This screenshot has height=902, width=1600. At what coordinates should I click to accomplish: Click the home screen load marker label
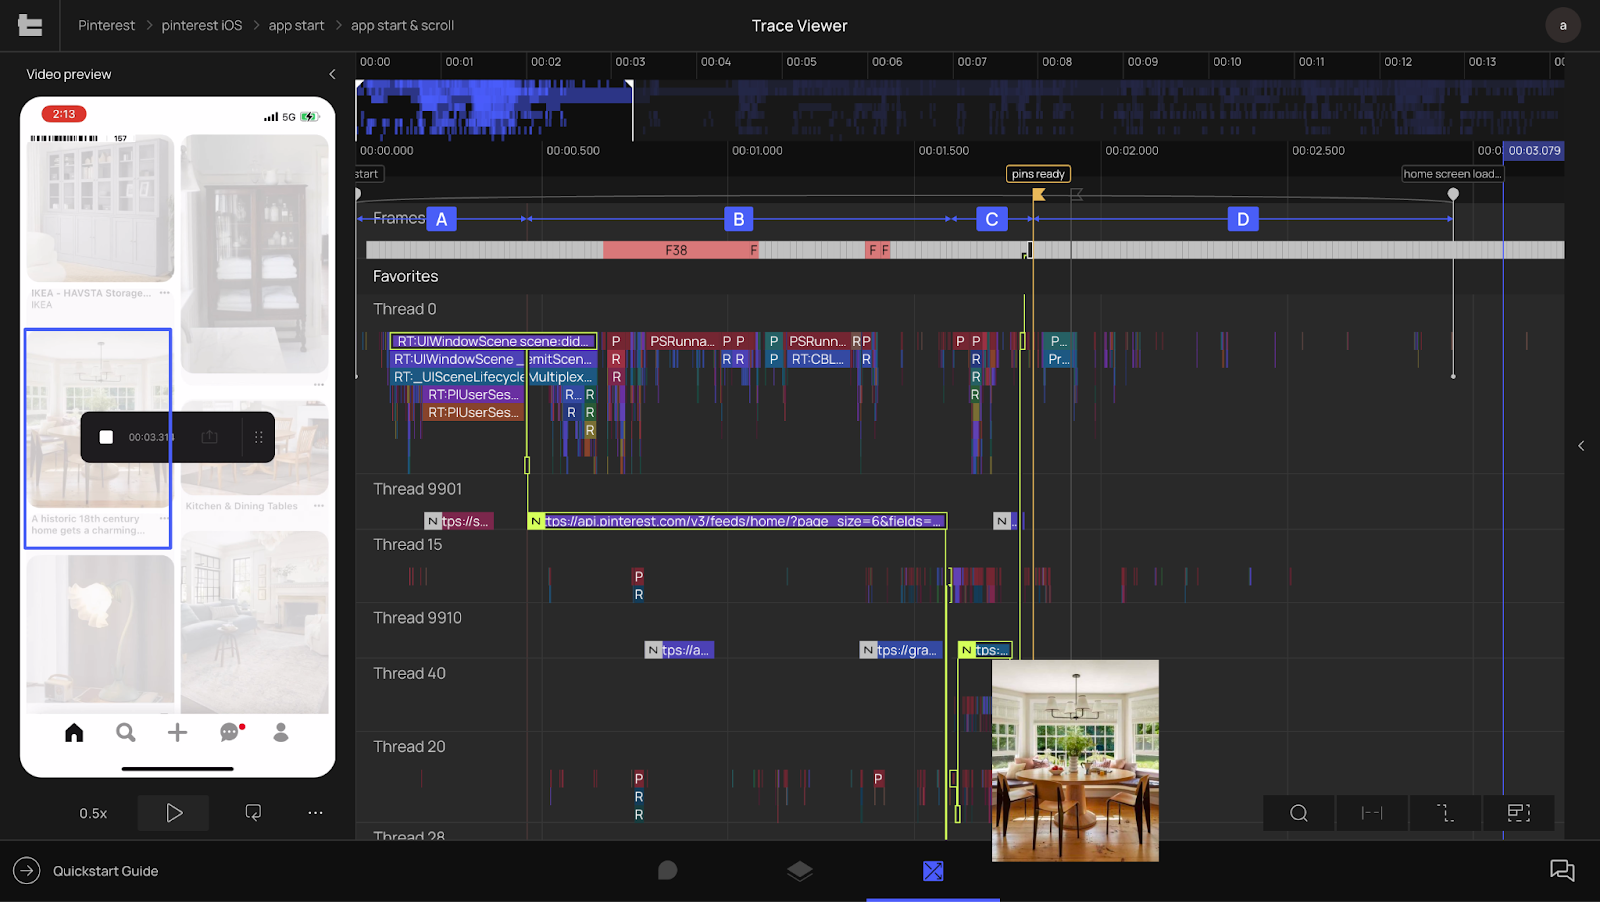(1452, 174)
